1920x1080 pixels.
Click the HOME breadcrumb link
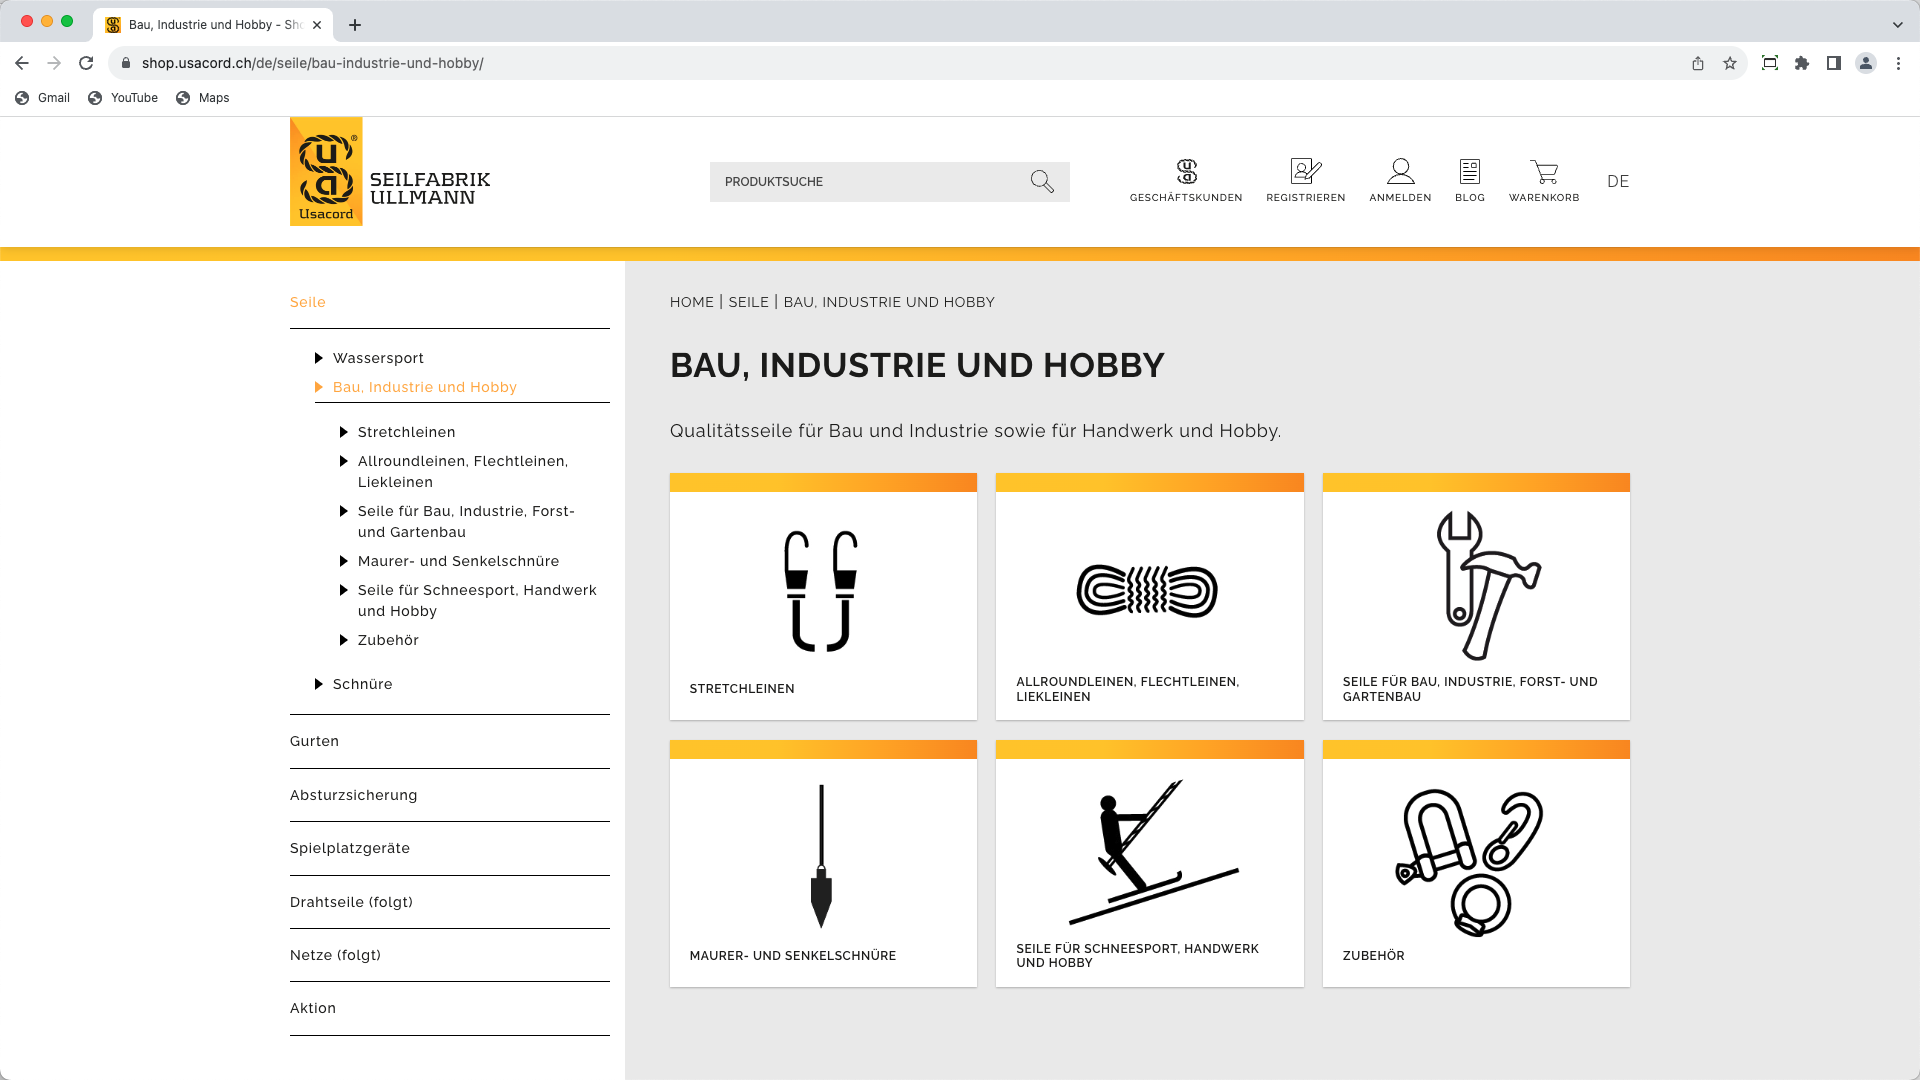point(692,302)
